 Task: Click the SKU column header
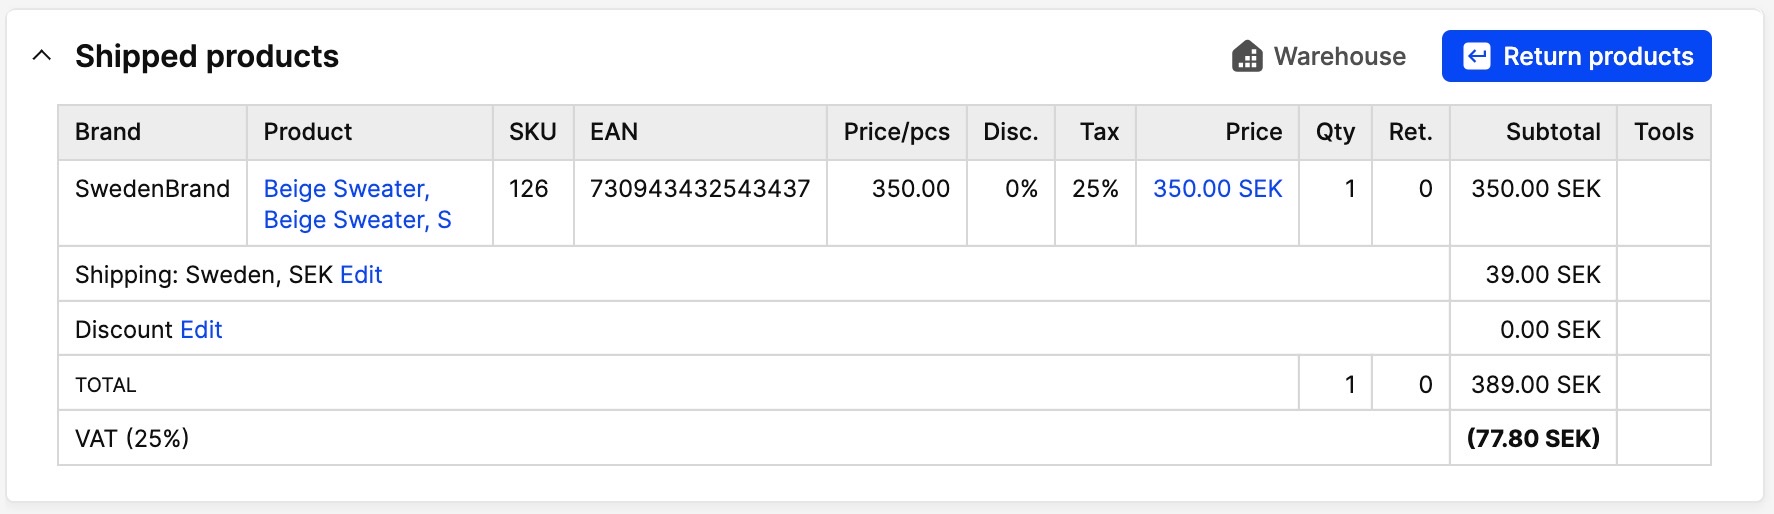532,132
